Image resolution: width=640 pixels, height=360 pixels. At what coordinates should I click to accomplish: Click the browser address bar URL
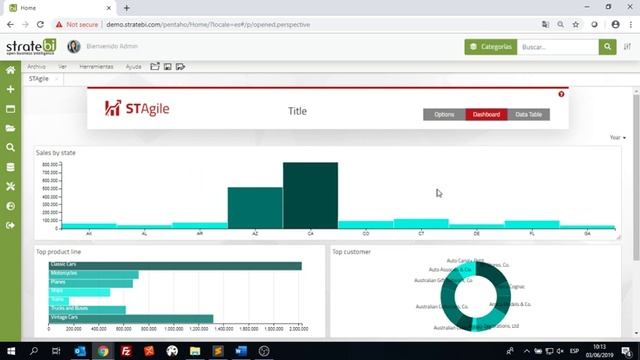(208, 24)
